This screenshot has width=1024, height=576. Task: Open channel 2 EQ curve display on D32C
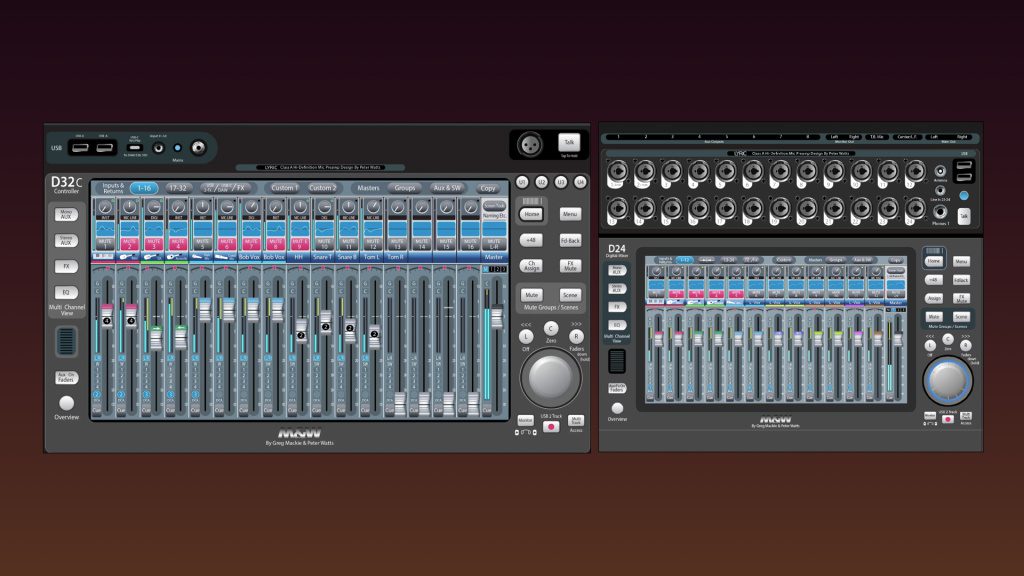tap(129, 229)
